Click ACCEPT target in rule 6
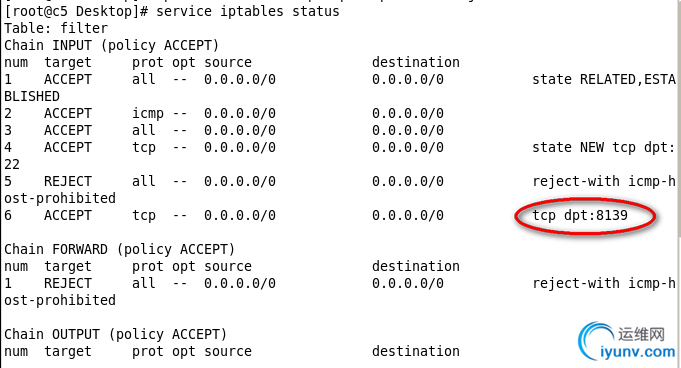681x368 pixels. click(x=68, y=215)
